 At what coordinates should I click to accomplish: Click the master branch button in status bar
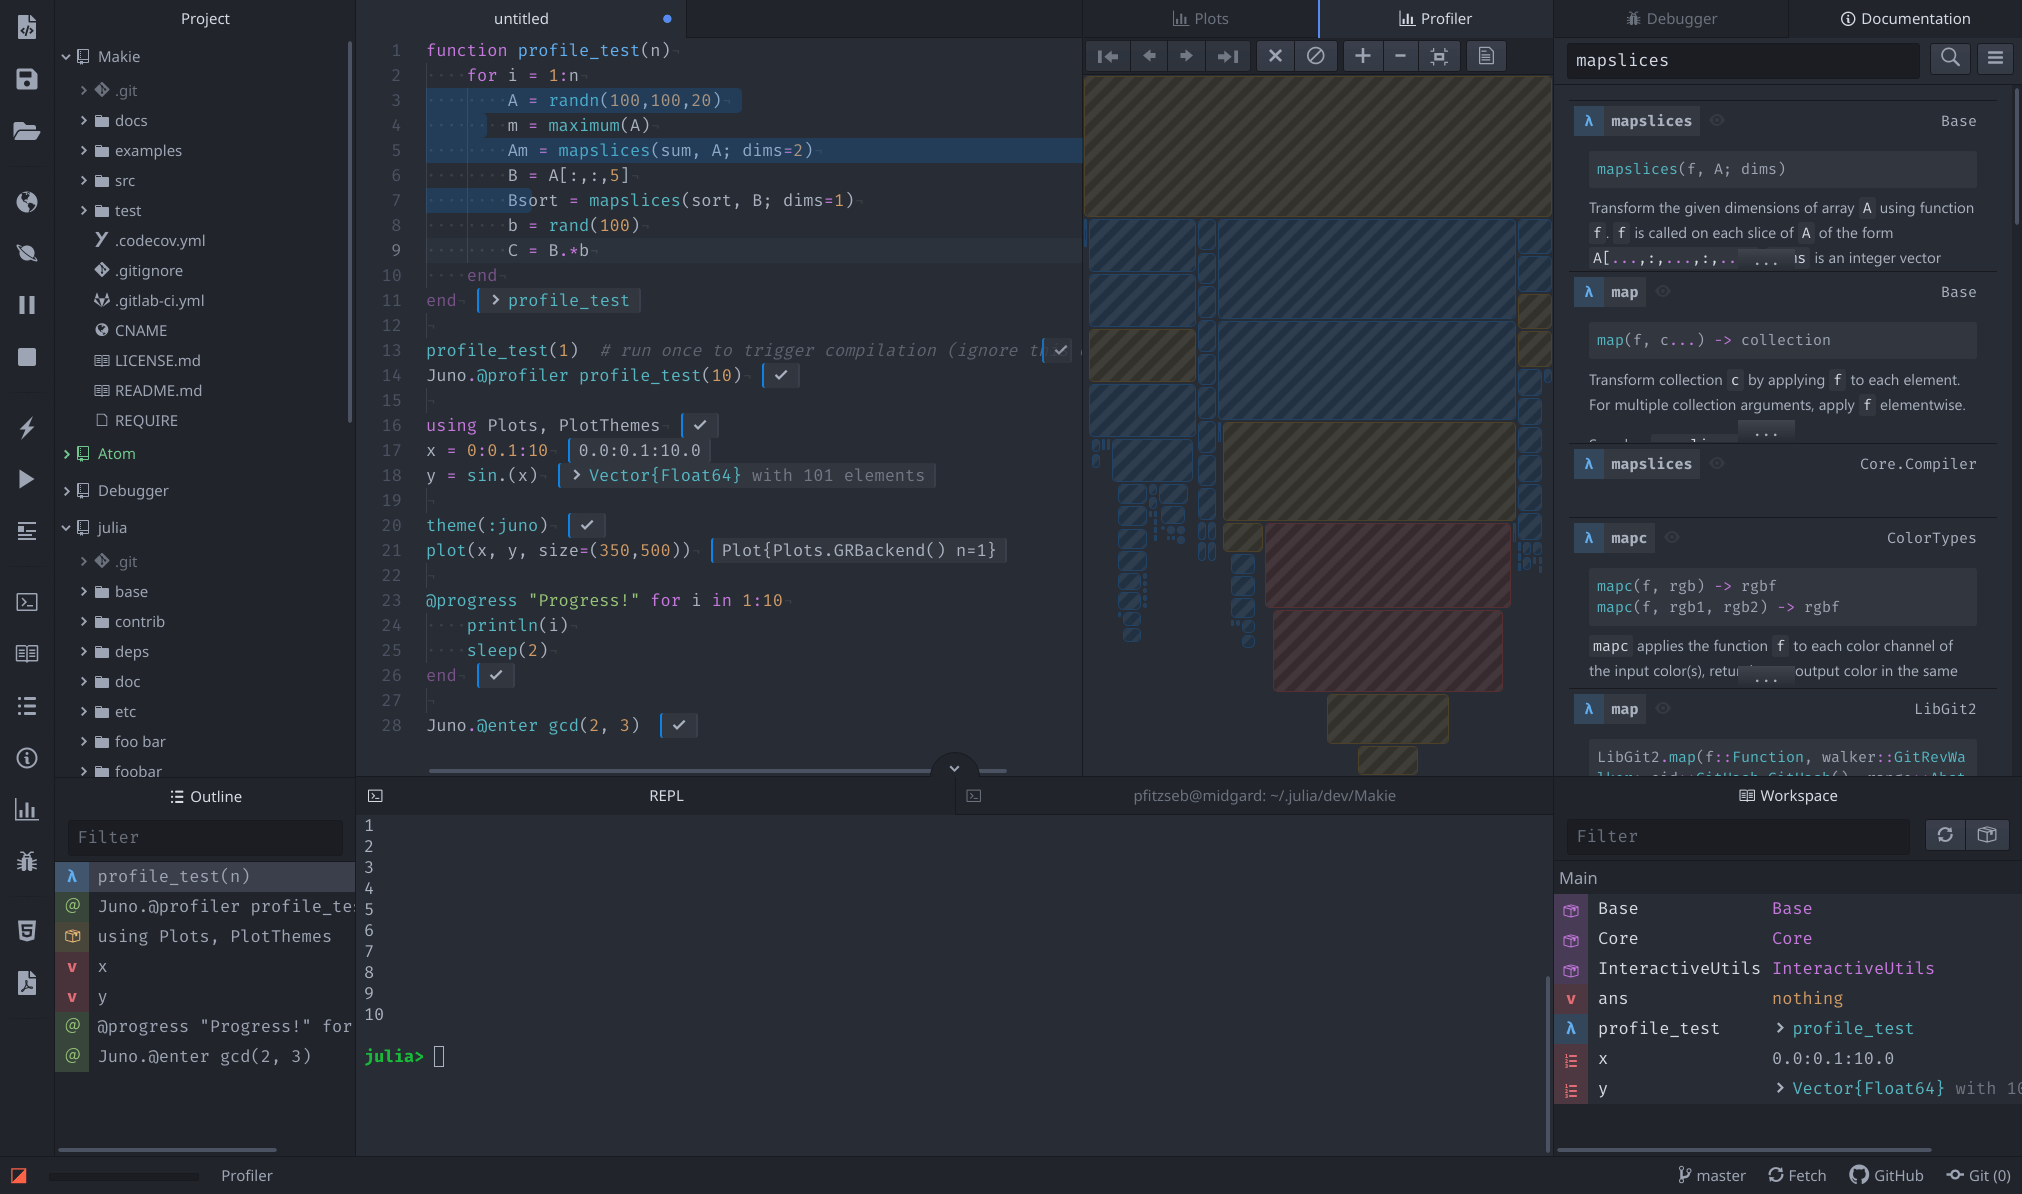coord(1711,1175)
